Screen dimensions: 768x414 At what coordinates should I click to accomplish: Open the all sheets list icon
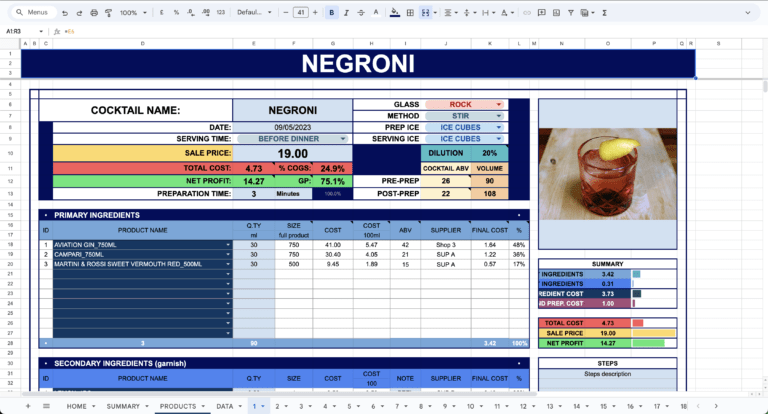(x=46, y=406)
